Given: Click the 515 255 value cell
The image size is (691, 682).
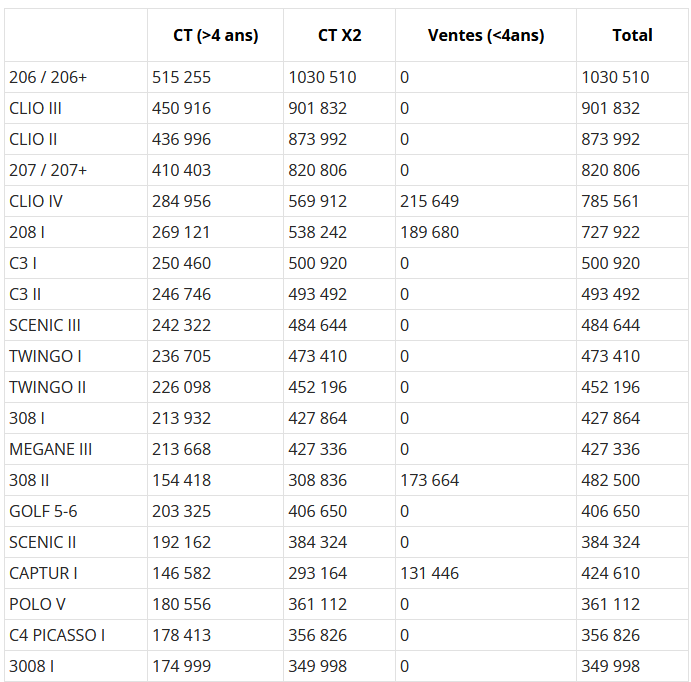Looking at the screenshot, I should [182, 77].
